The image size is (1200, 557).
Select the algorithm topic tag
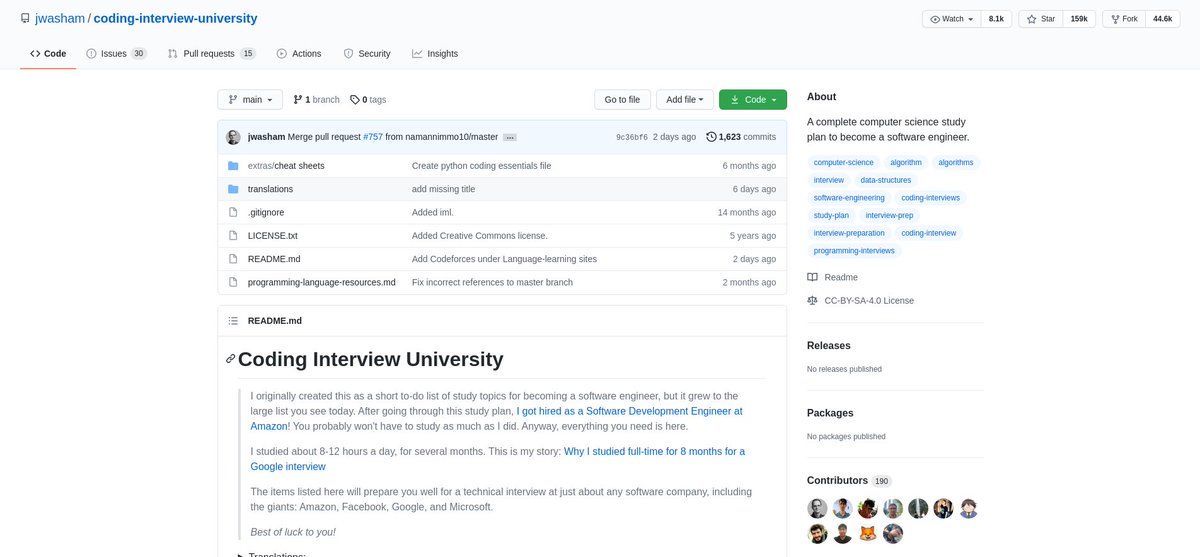[906, 162]
